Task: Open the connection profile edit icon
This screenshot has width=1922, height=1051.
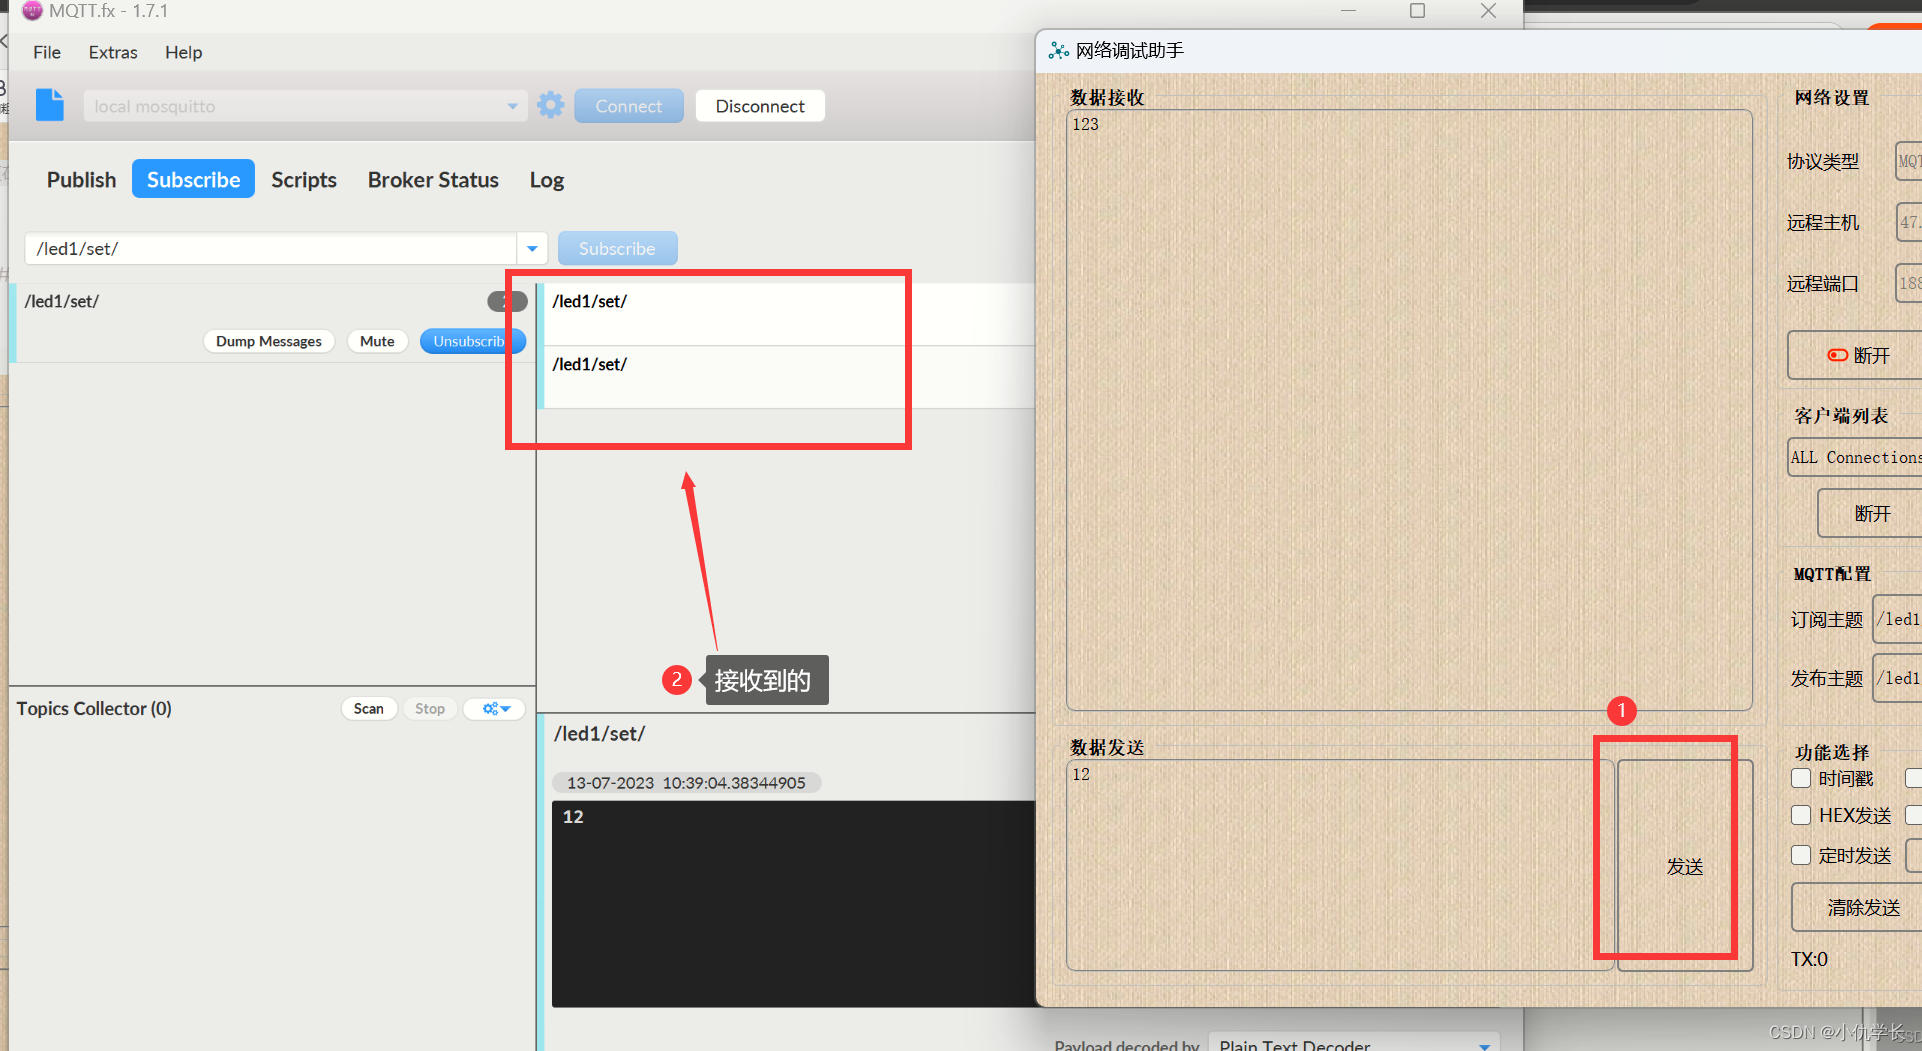Action: tap(50, 105)
